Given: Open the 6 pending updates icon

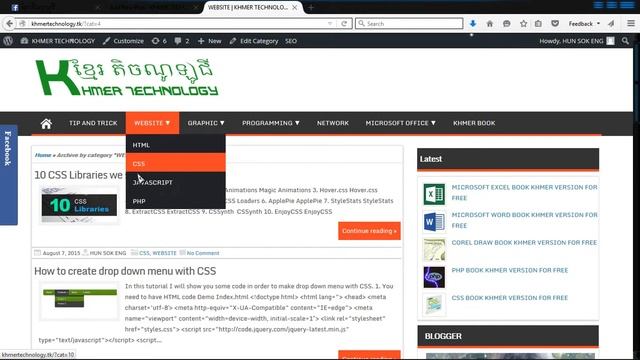Looking at the screenshot, I should [x=159, y=41].
